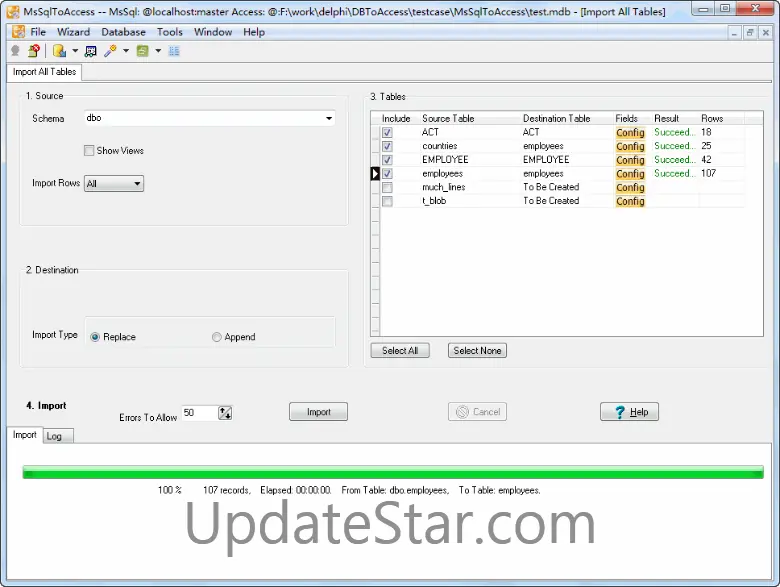Open the Database menu

click(x=123, y=32)
